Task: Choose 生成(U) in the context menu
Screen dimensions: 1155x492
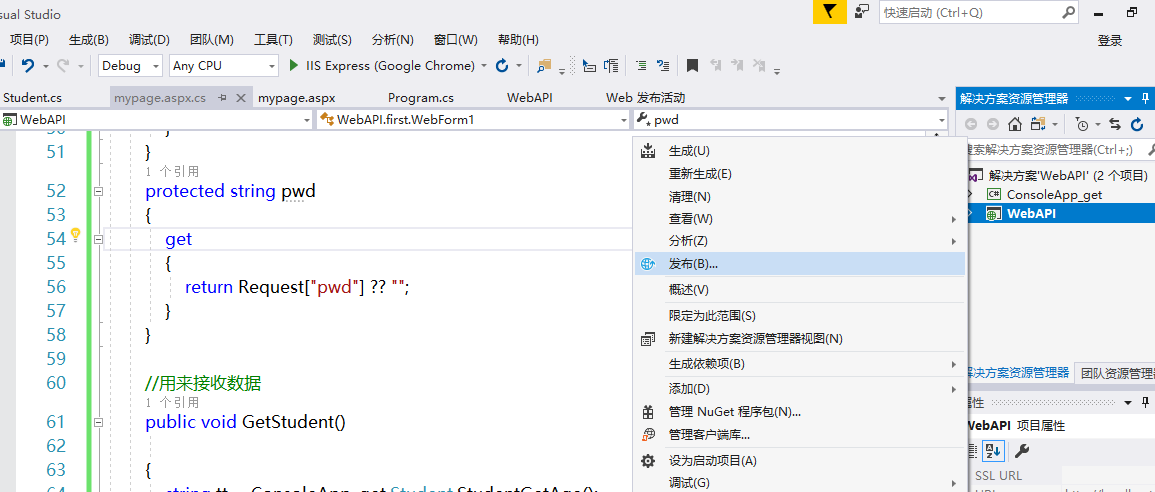Action: point(800,151)
